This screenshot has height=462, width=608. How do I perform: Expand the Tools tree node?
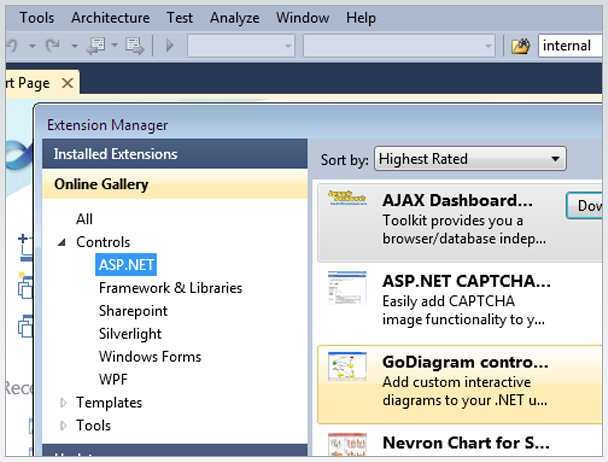[x=64, y=426]
